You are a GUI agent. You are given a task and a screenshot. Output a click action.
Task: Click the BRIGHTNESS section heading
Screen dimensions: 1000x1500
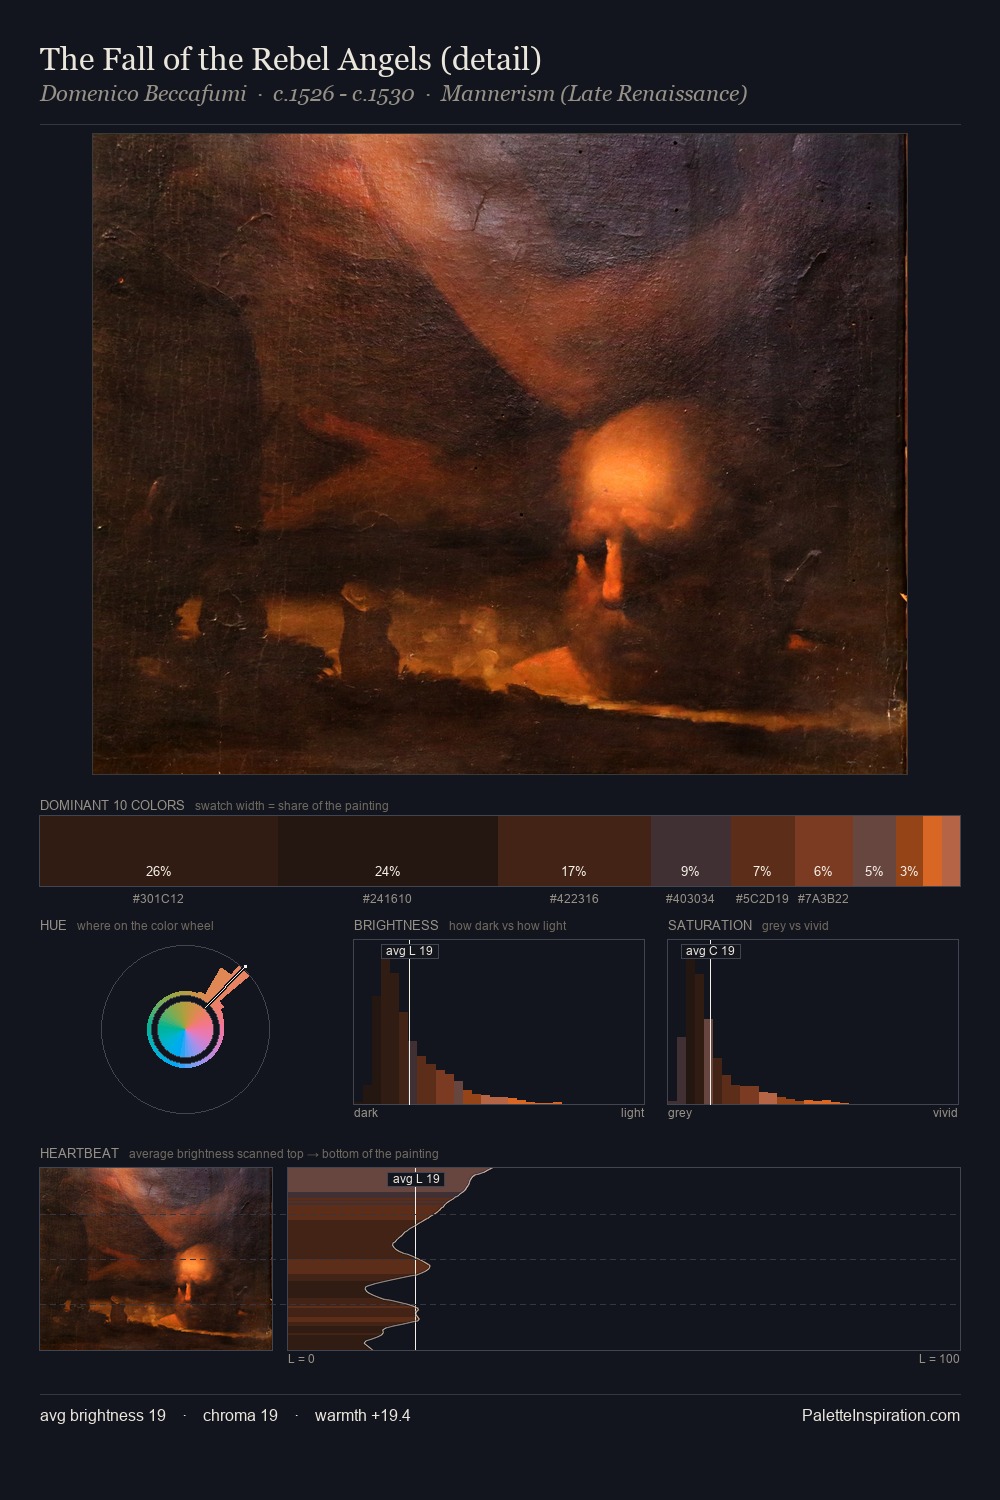[396, 926]
